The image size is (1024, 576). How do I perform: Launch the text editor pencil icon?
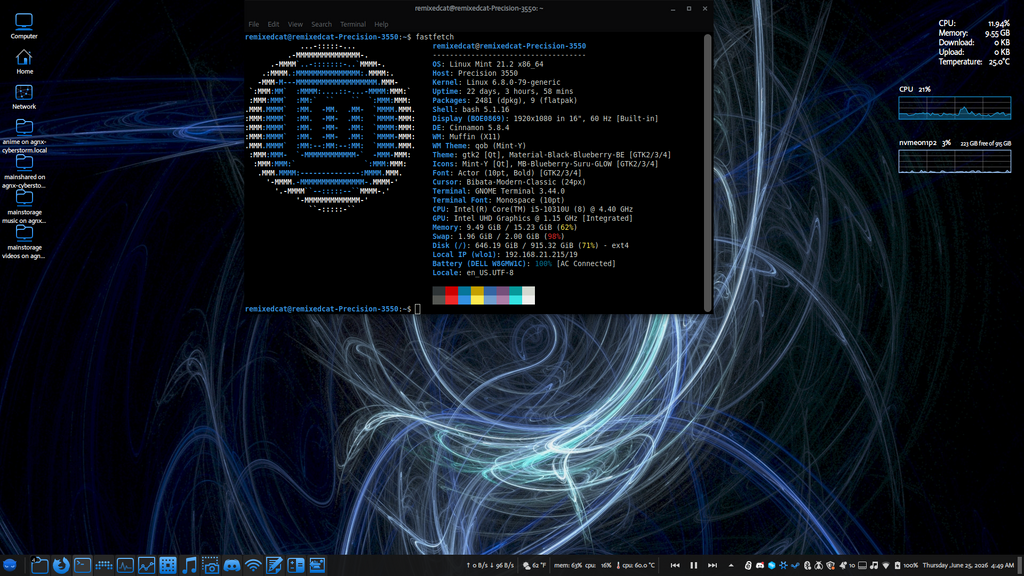274,565
